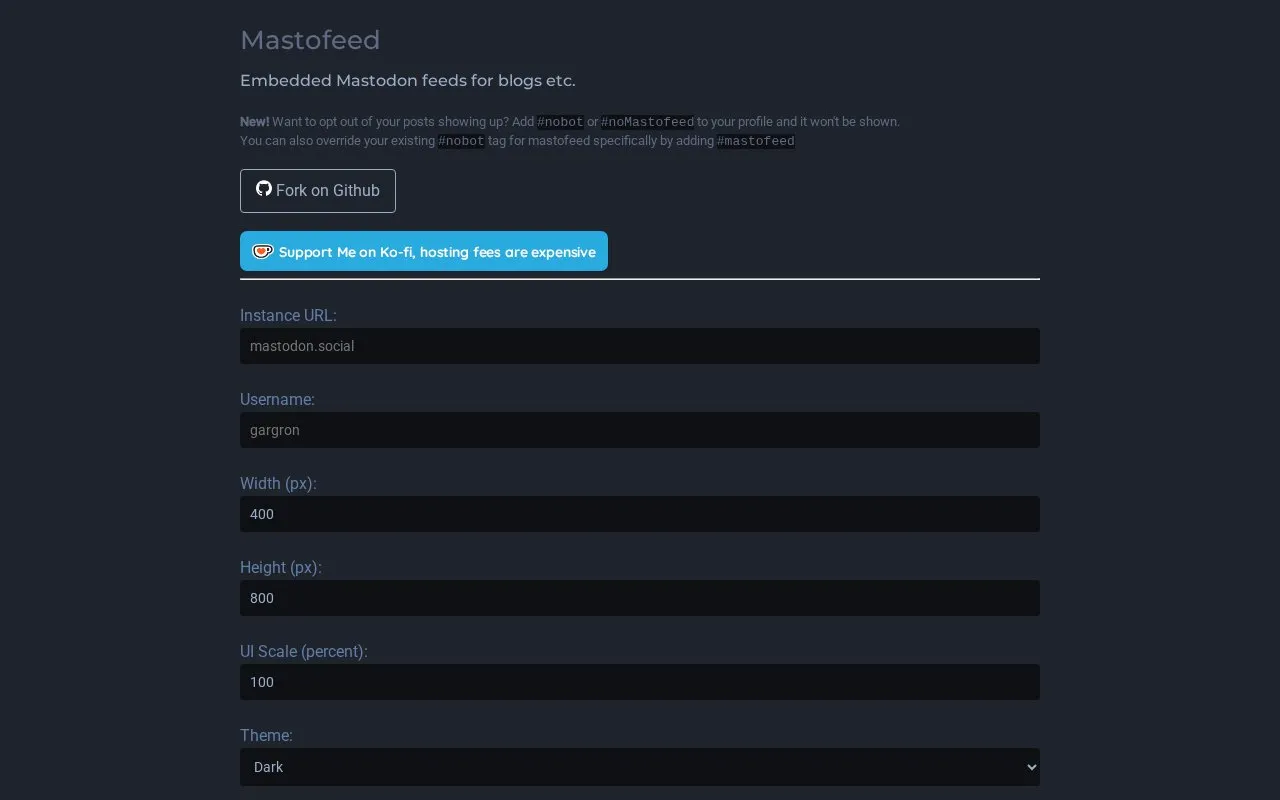Click the #noMastofeed tag text

[x=647, y=122]
